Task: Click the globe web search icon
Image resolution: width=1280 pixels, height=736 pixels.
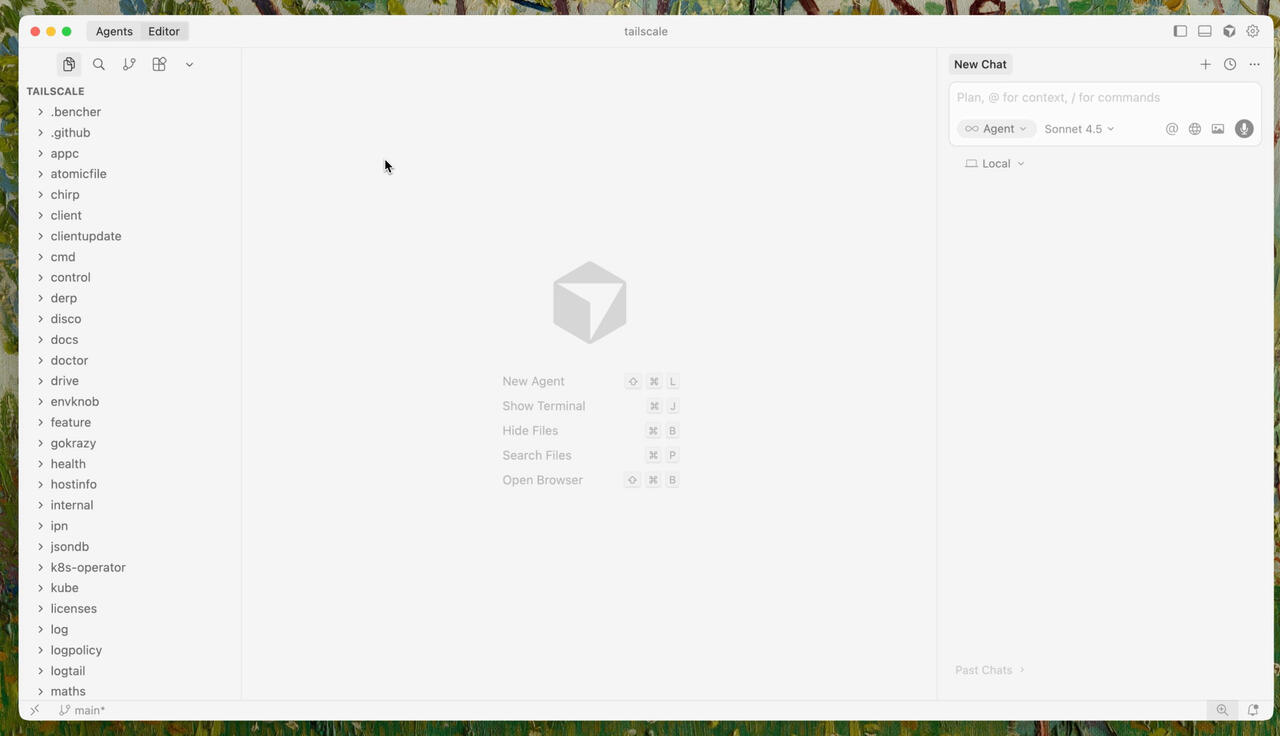Action: tap(1195, 129)
